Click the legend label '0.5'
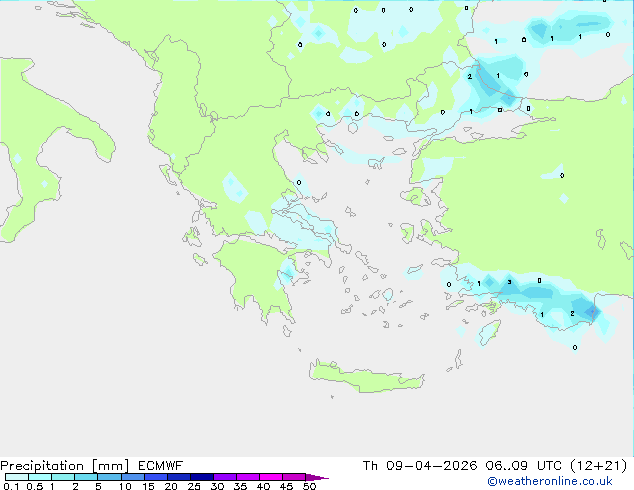Viewport: 634px width, 490px height. 34,486
